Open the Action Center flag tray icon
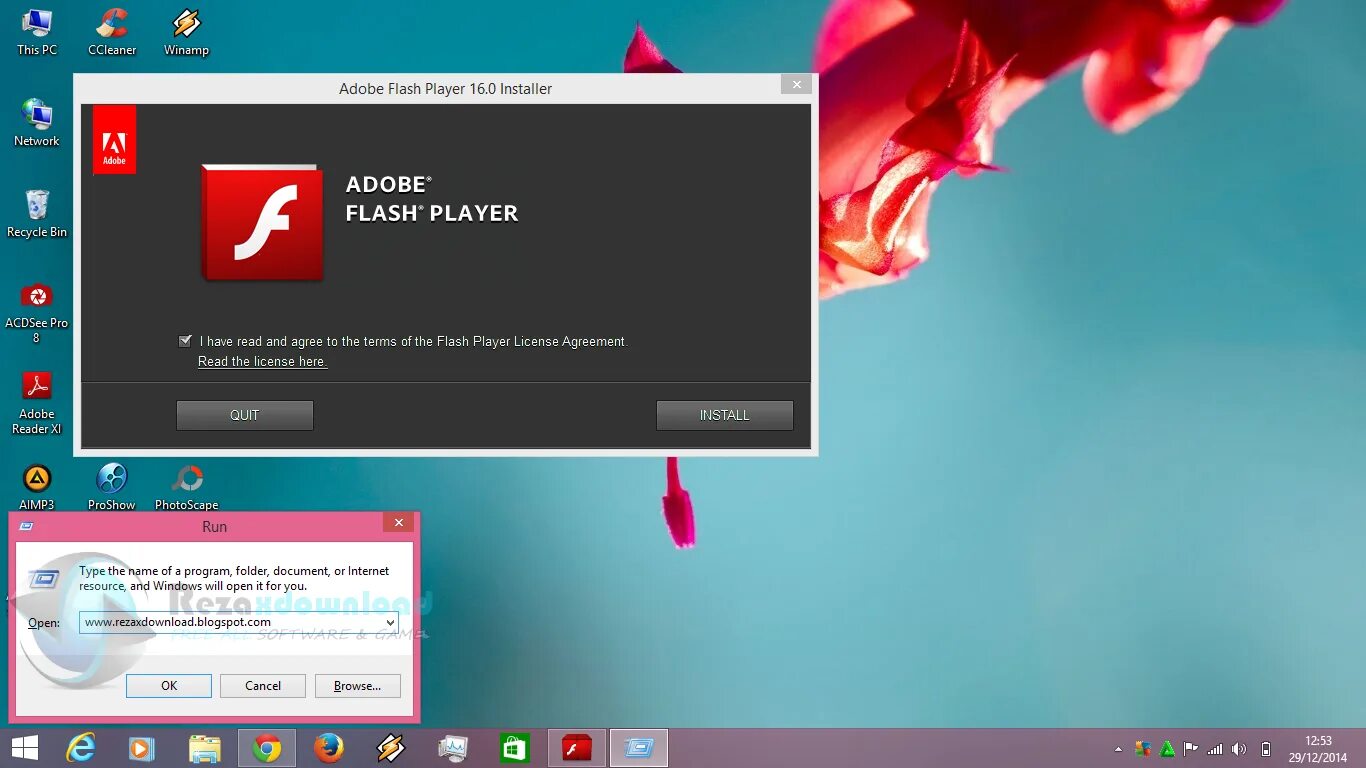The image size is (1366, 768). 1190,749
